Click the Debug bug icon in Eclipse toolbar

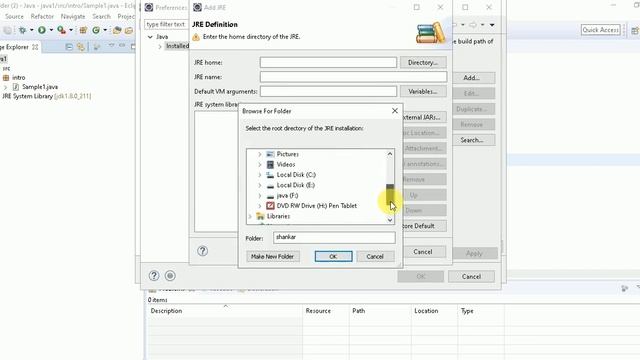coord(22,30)
